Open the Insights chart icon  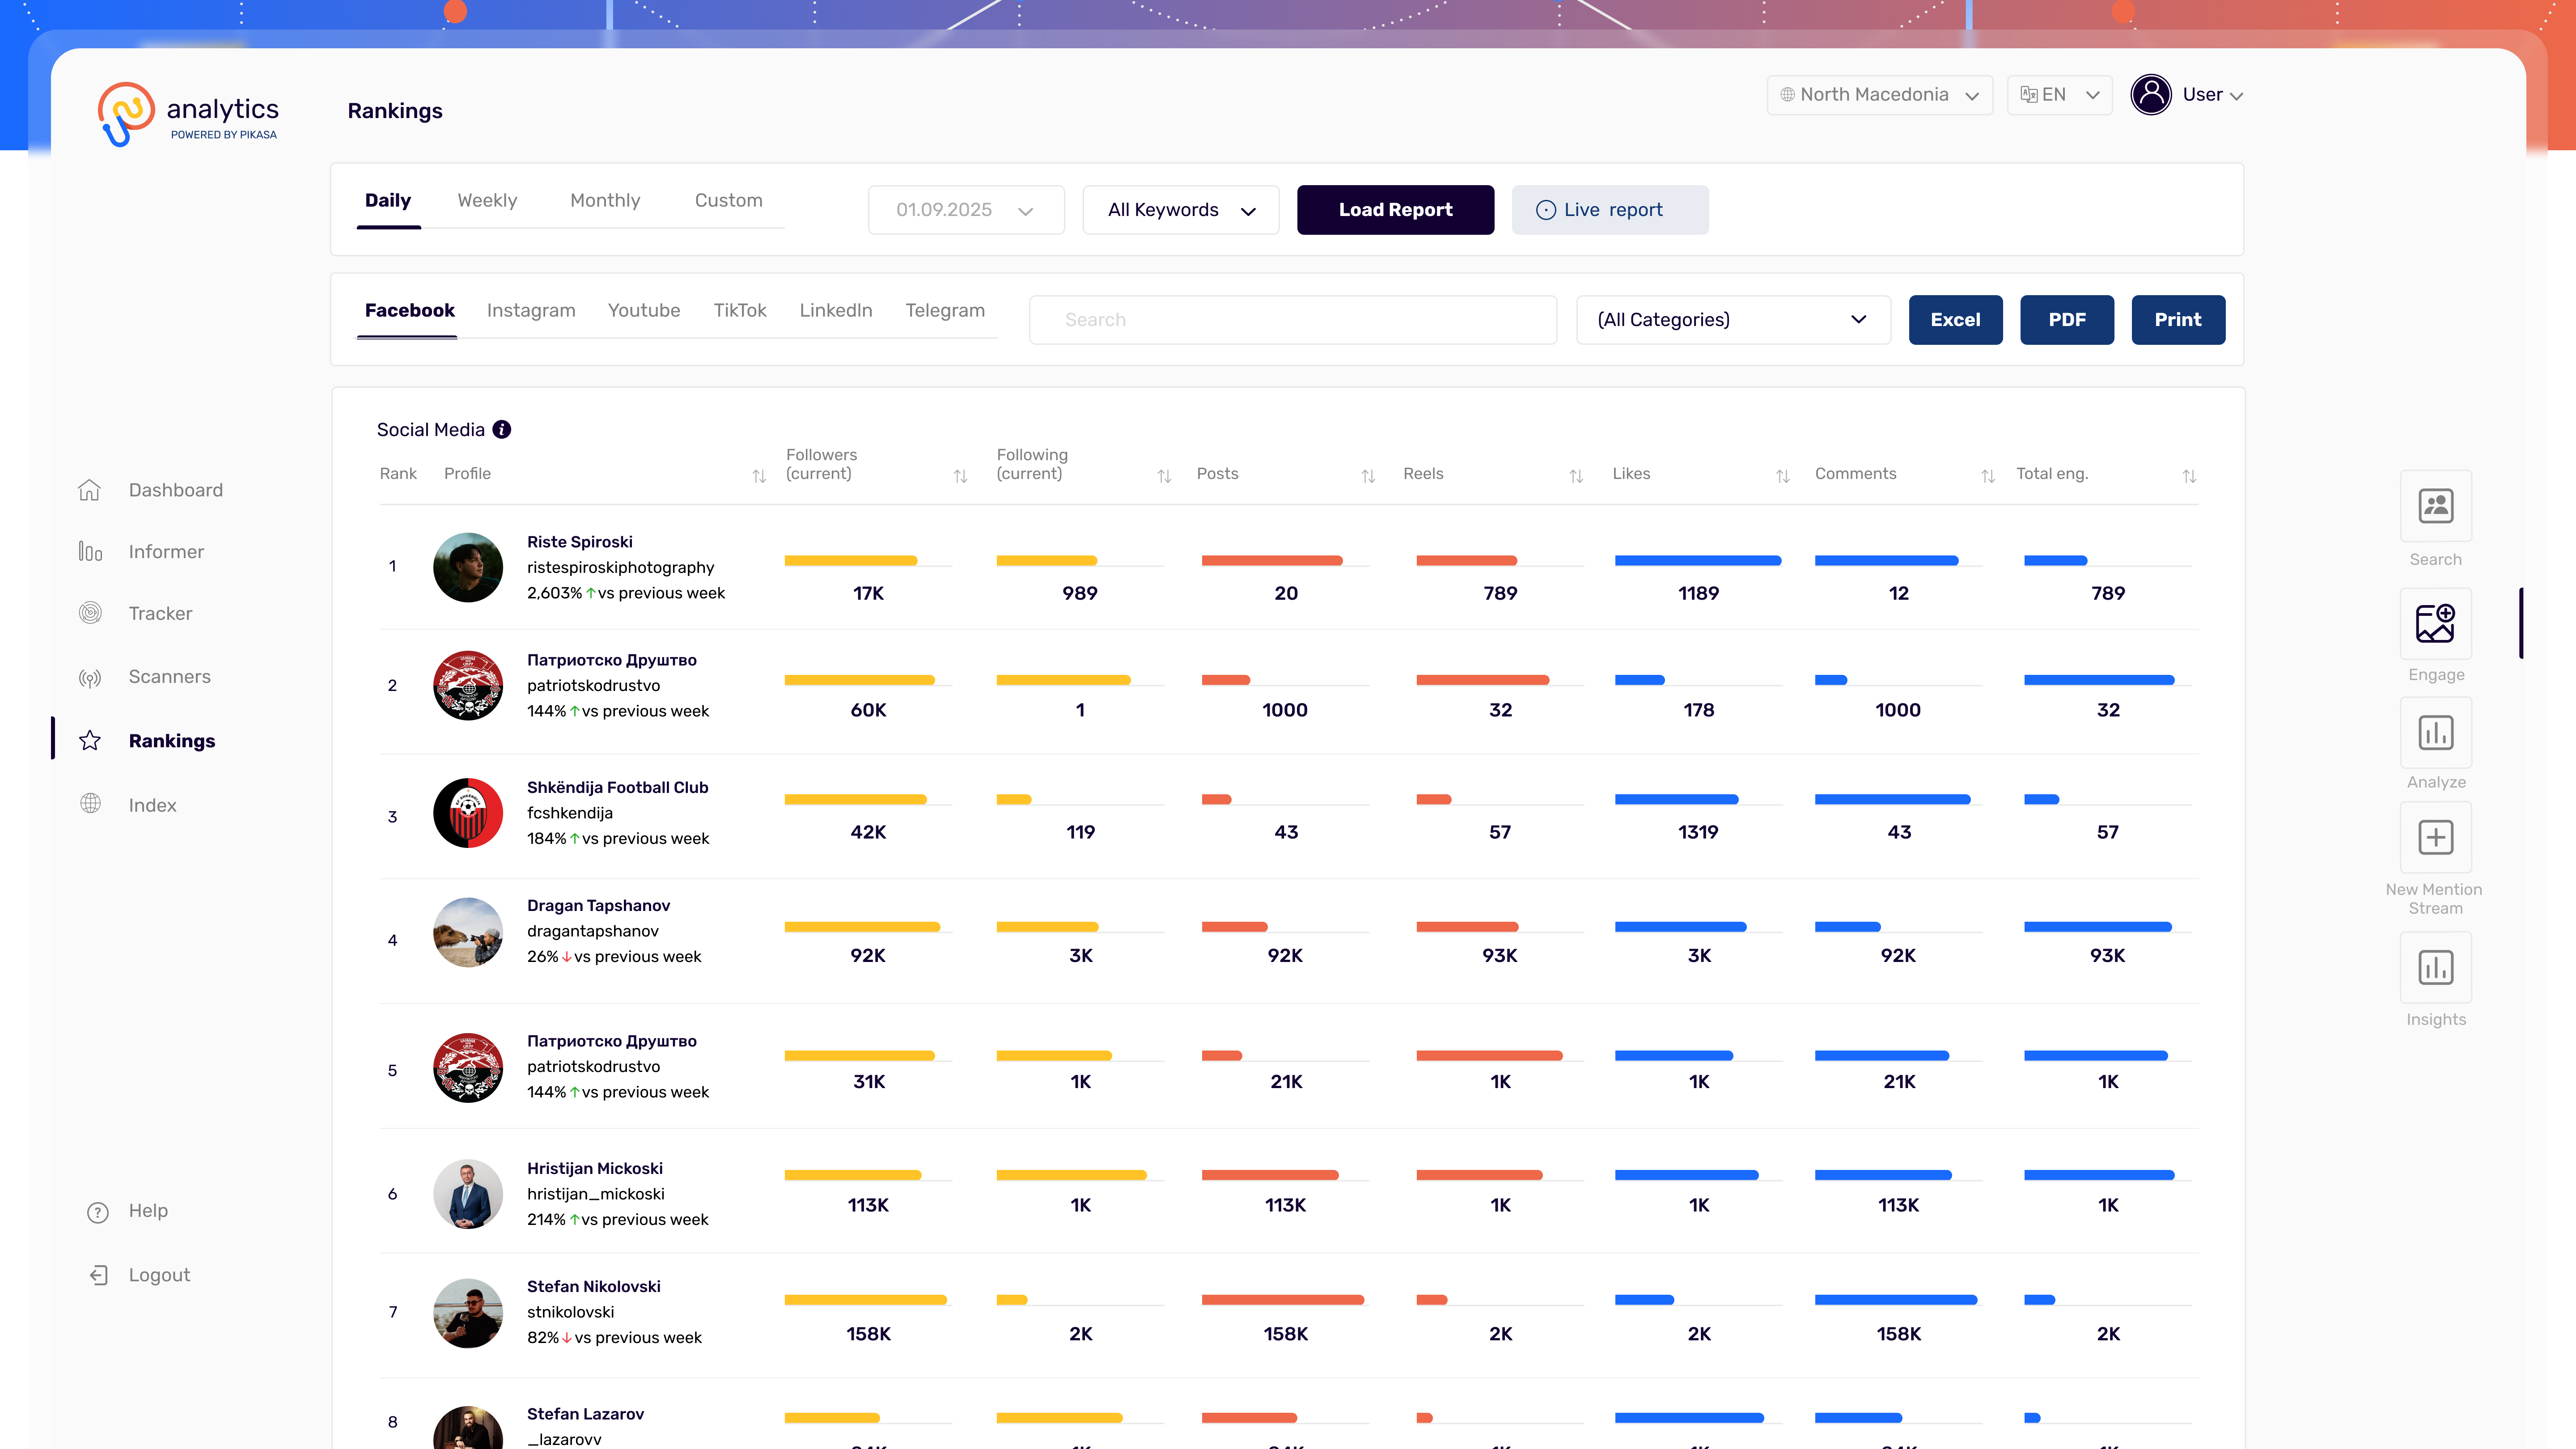(x=2436, y=967)
